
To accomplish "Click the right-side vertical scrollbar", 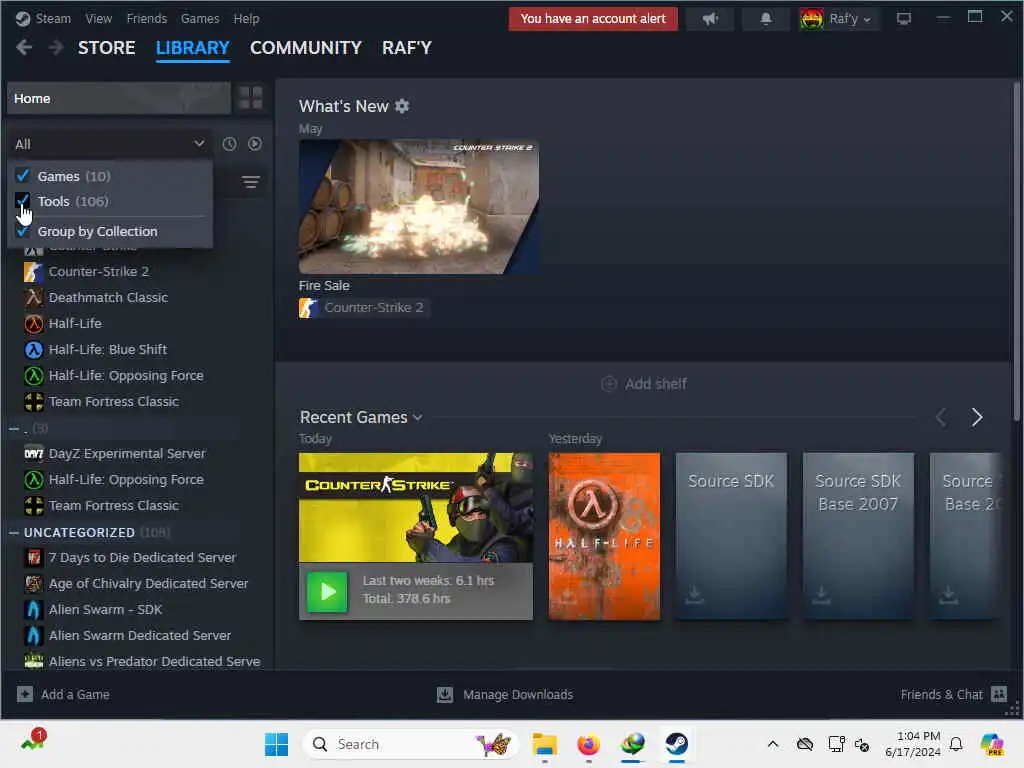I will (1017, 251).
